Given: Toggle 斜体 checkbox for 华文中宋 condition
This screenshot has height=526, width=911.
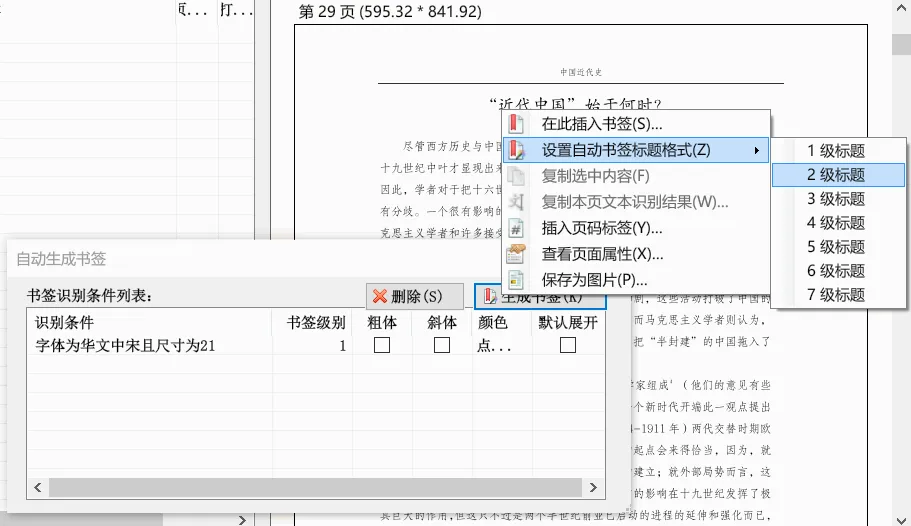Looking at the screenshot, I should coord(442,345).
